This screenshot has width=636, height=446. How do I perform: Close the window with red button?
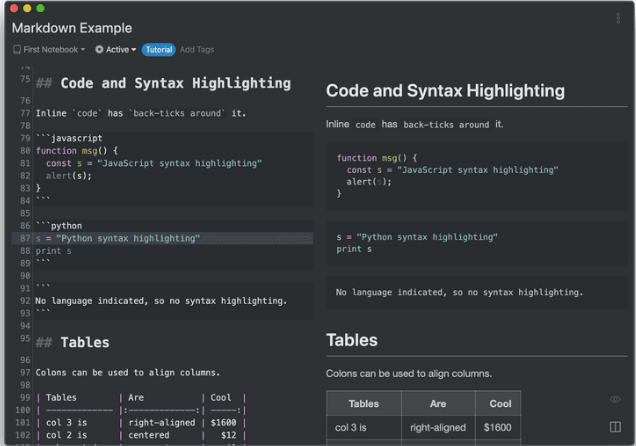tap(14, 8)
